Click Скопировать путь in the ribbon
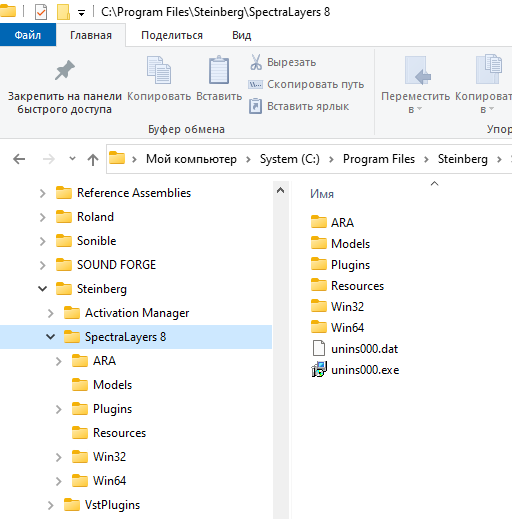Viewport: 512px width, 519px height. 306,84
